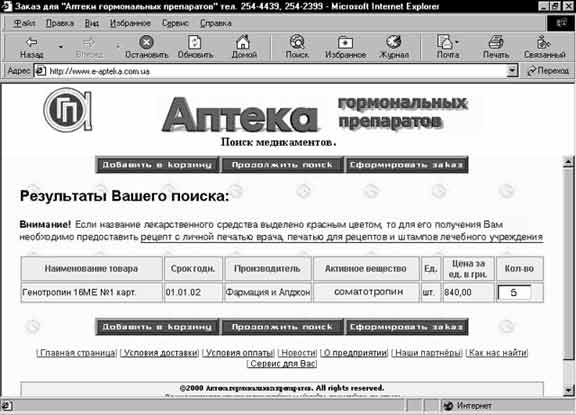576x415 pixels.
Task: Open Избранное (Favorites) toolbar icon
Action: point(345,47)
